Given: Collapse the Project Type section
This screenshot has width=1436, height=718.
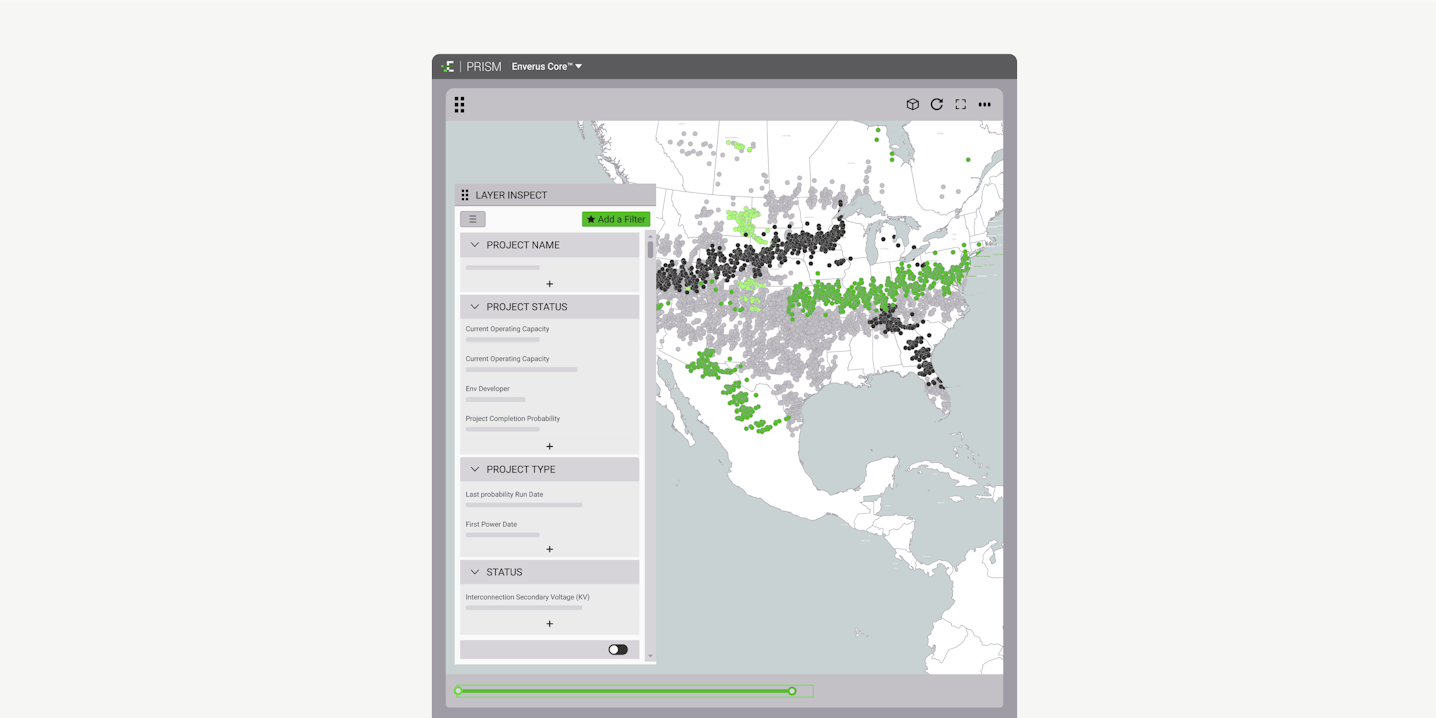Looking at the screenshot, I should [475, 469].
